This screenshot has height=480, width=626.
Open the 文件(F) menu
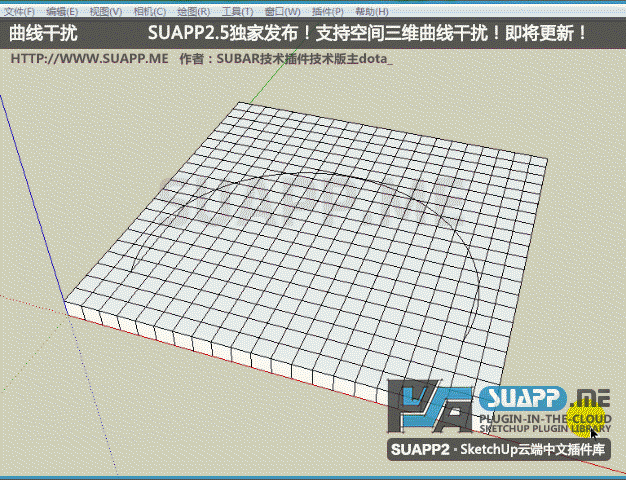click(x=19, y=12)
